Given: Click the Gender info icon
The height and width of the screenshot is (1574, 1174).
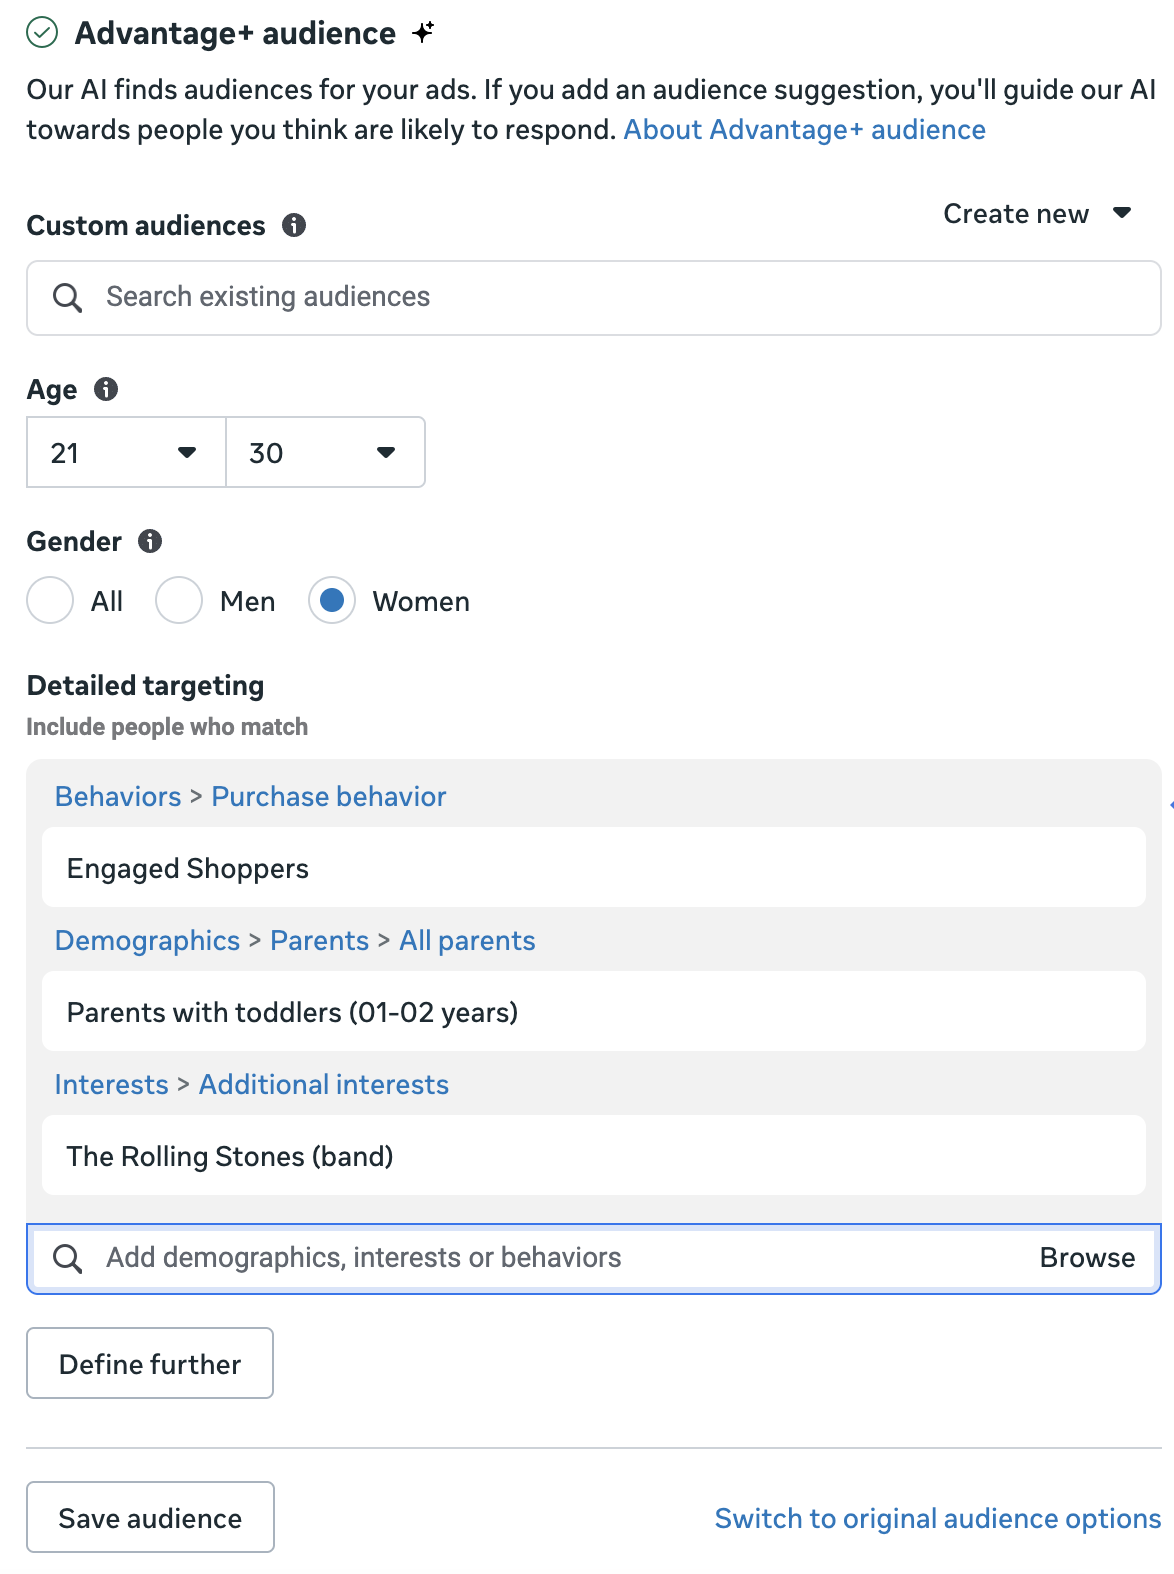Looking at the screenshot, I should (x=150, y=541).
